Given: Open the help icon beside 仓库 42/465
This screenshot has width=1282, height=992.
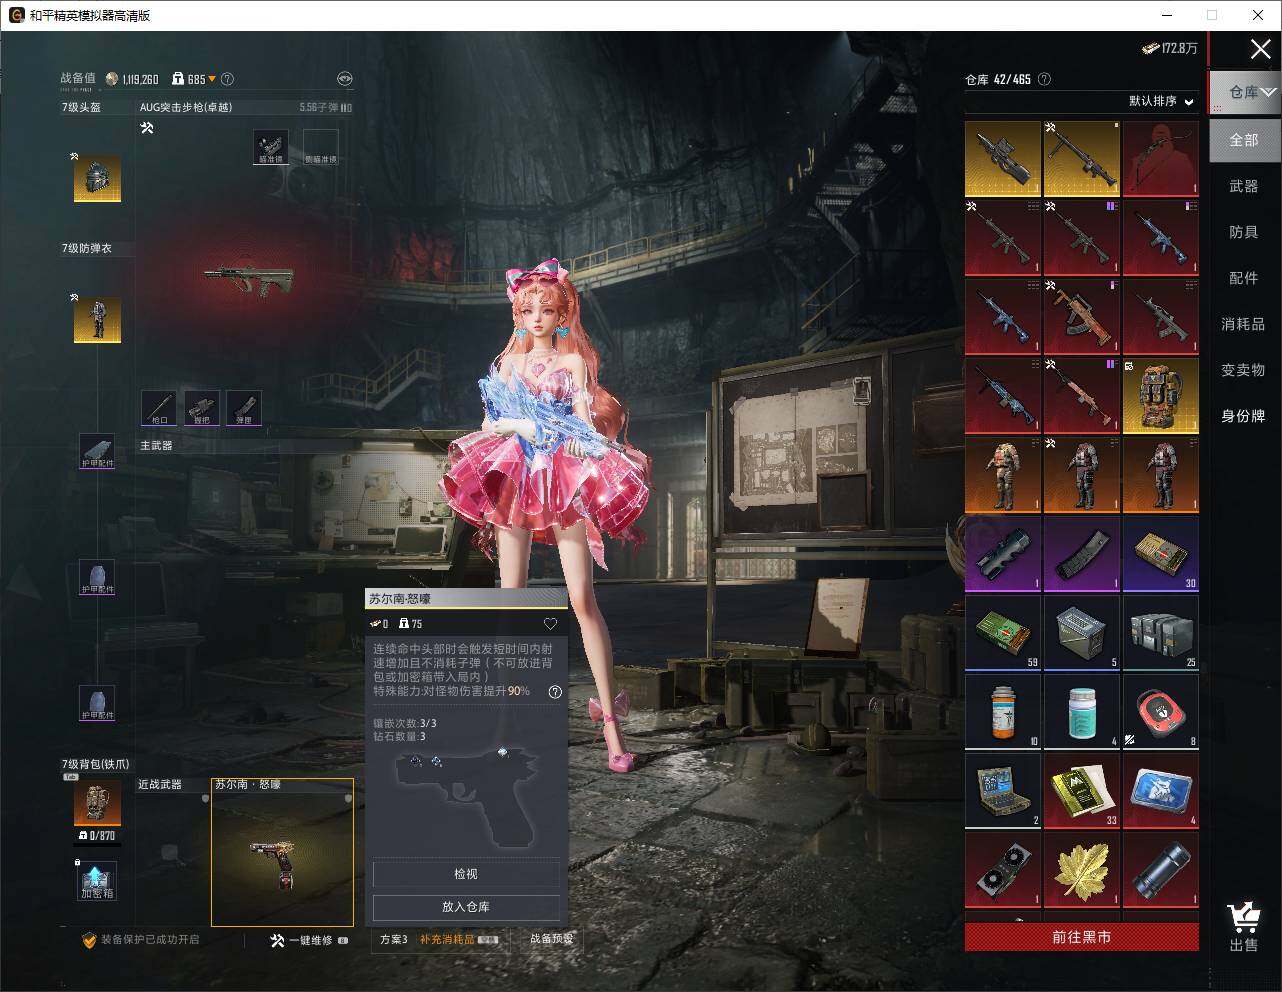Looking at the screenshot, I should [1045, 79].
